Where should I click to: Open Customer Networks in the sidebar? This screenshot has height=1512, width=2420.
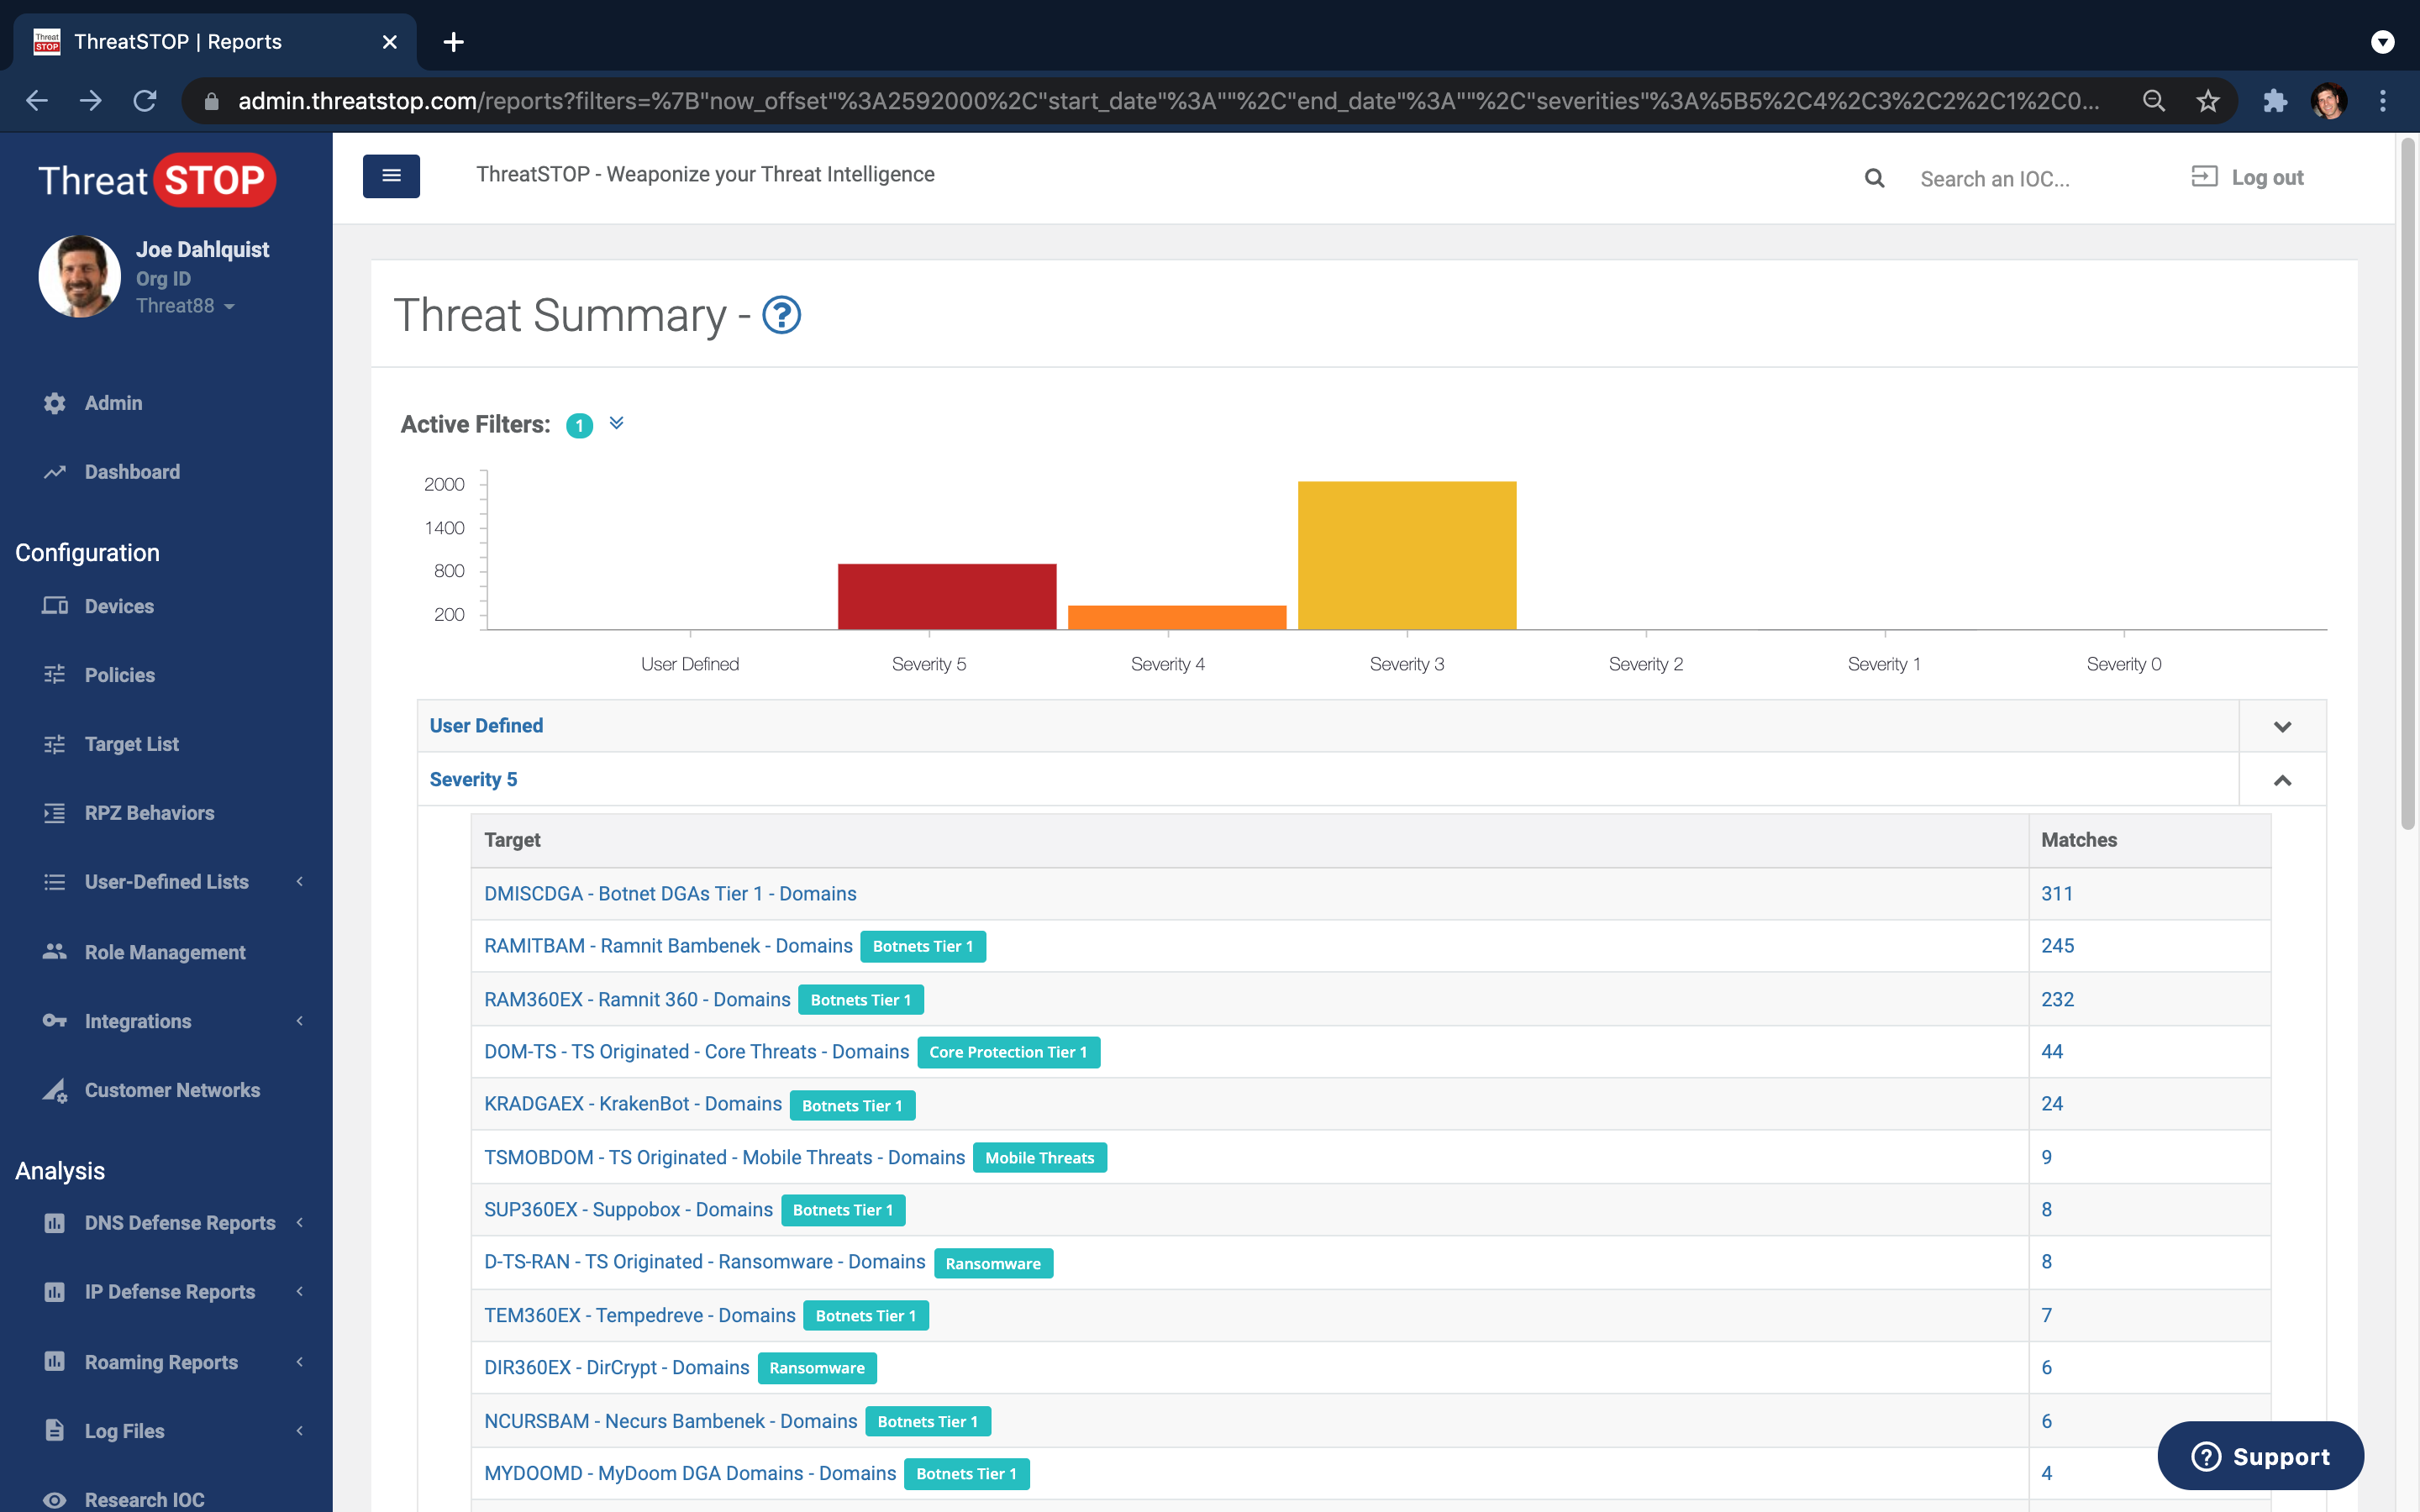(x=172, y=1090)
